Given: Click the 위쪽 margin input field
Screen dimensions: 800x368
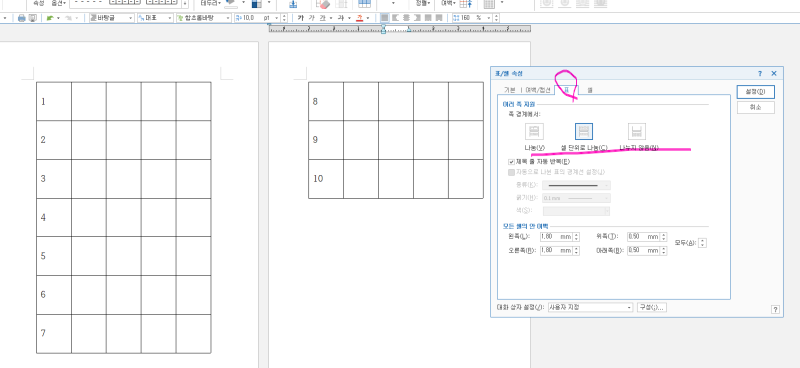Looking at the screenshot, I should [x=644, y=237].
